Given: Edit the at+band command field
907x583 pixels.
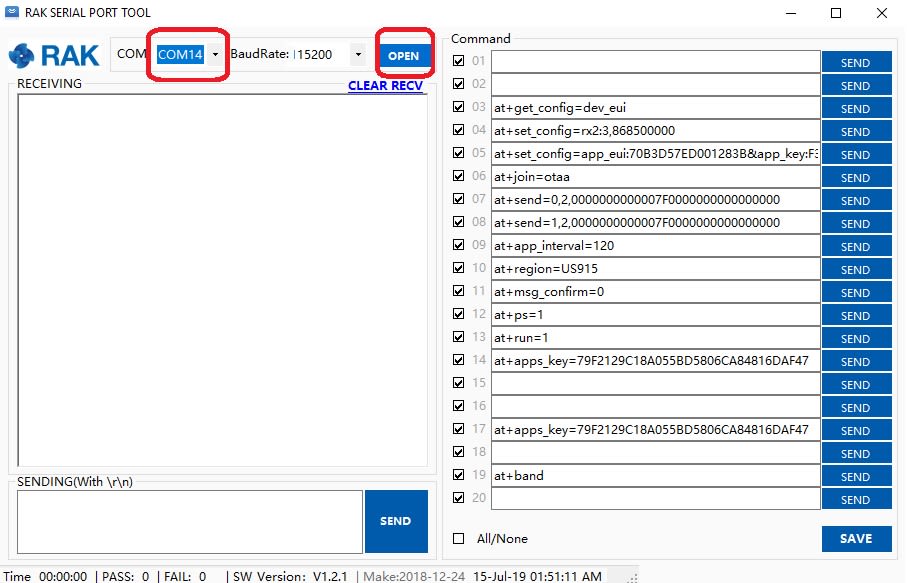Looking at the screenshot, I should (x=655, y=475).
